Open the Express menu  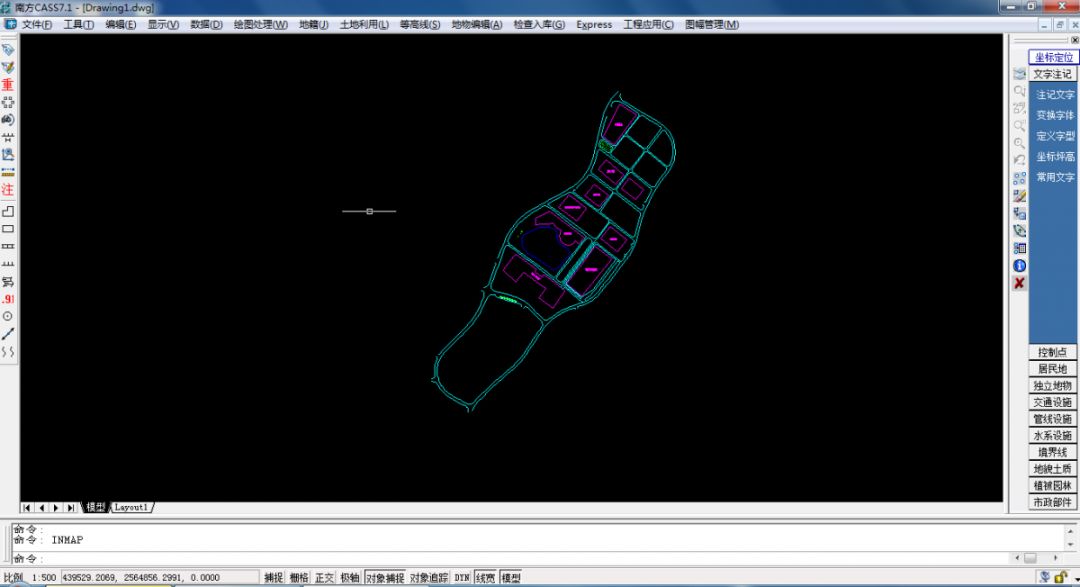click(x=594, y=25)
